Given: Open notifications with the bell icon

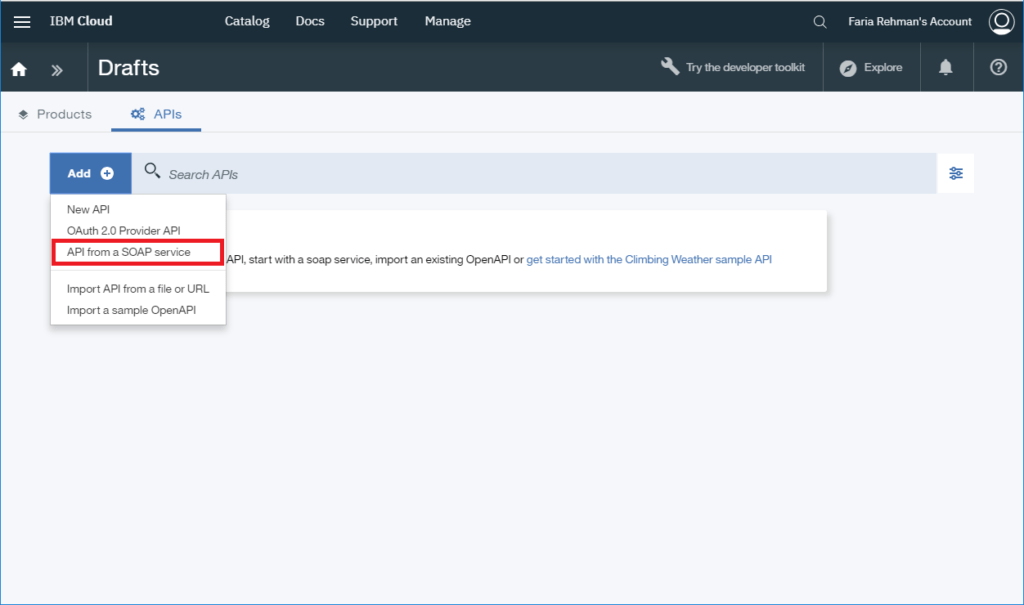Looking at the screenshot, I should click(946, 67).
